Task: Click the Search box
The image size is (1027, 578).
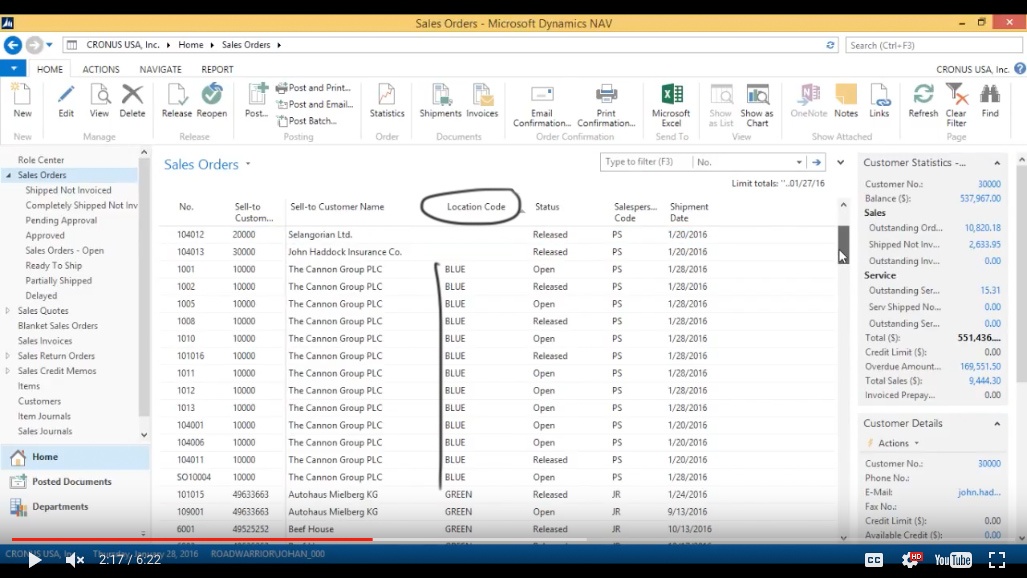Action: (x=933, y=45)
